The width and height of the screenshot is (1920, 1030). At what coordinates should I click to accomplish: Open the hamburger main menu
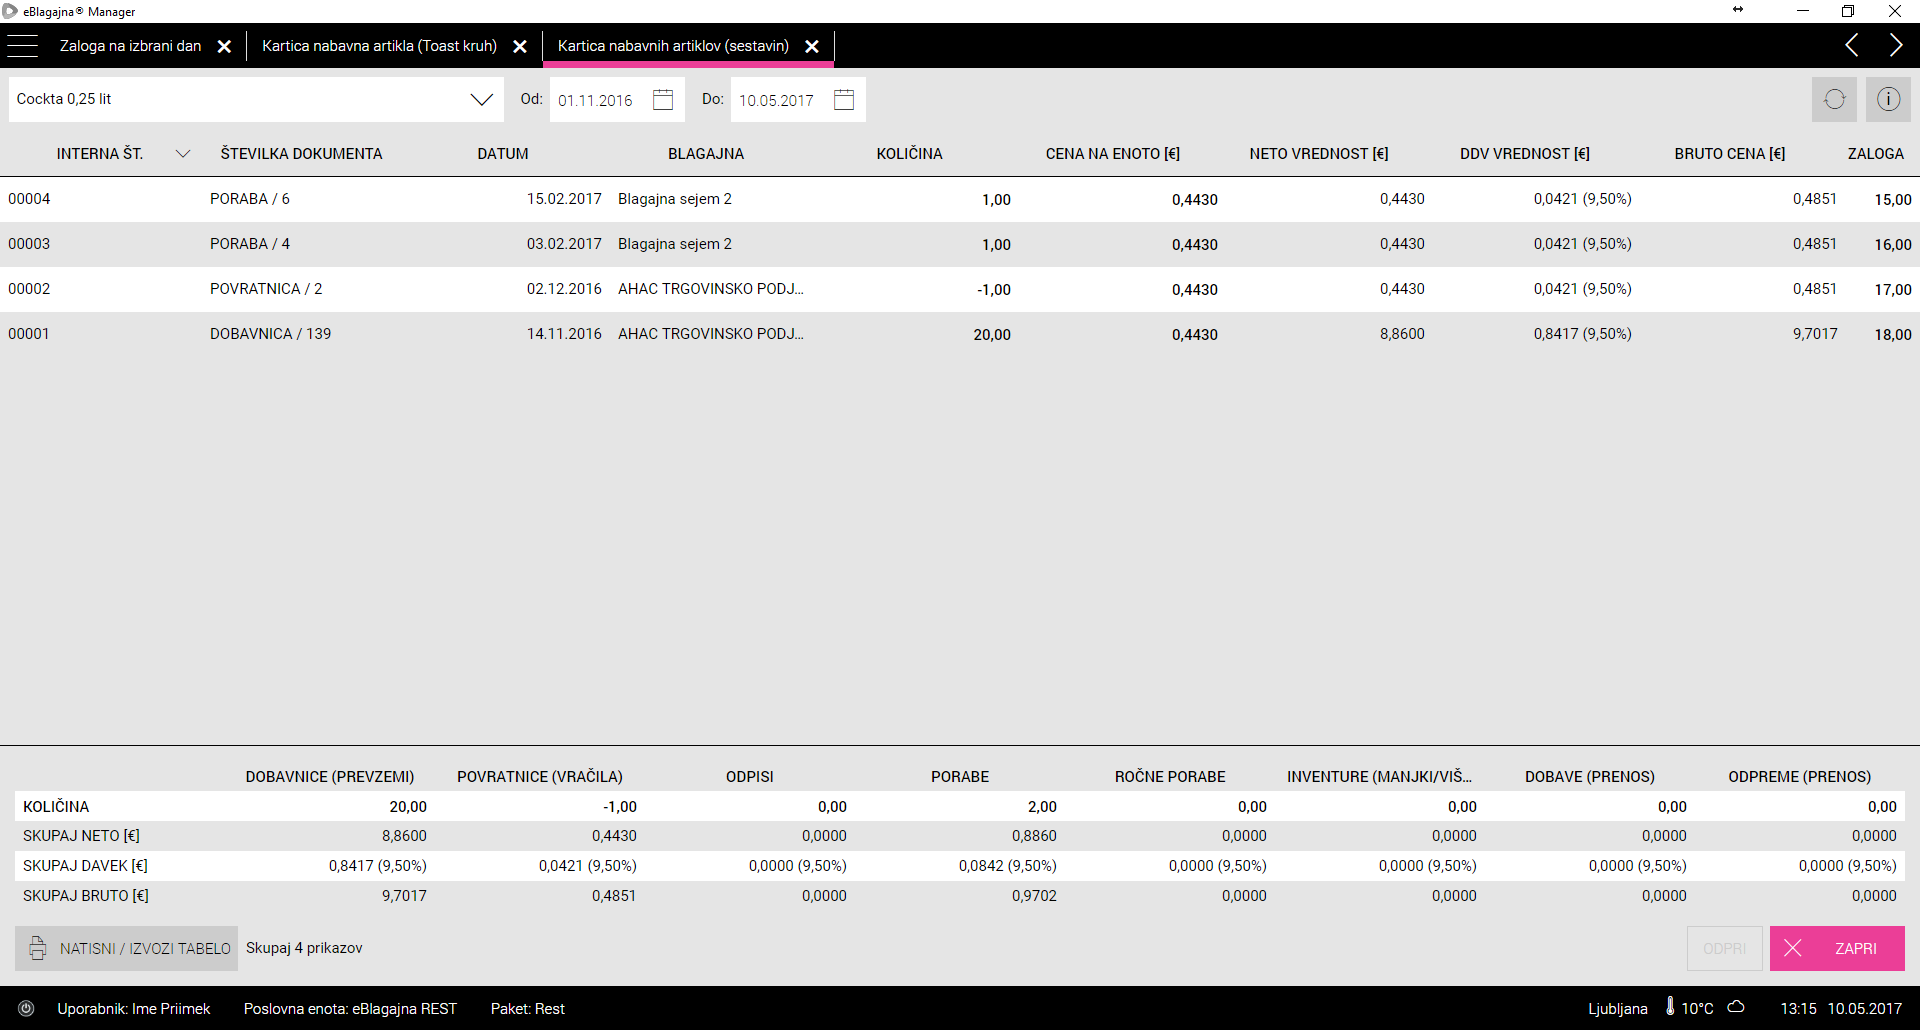point(22,46)
